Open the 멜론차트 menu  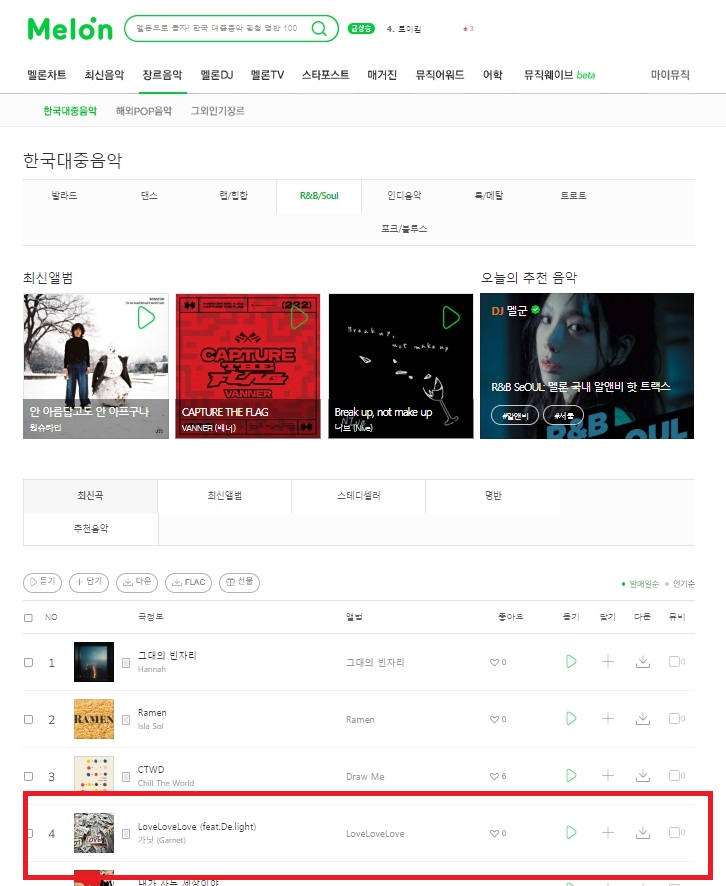click(47, 75)
